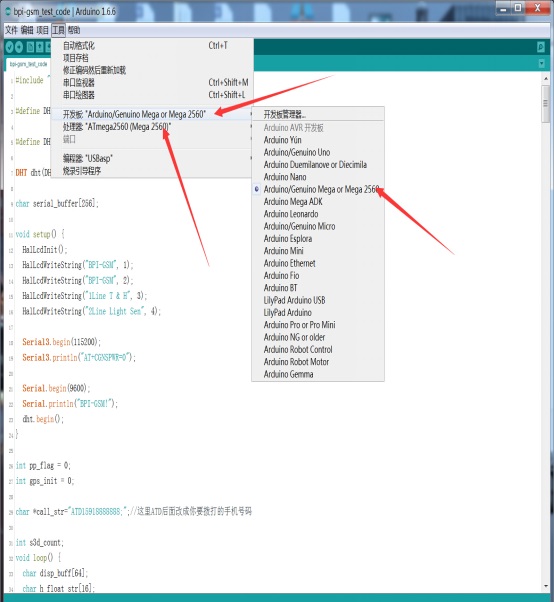Click the Upload arrow toolbar icon
Image resolution: width=554 pixels, height=602 pixels.
pyautogui.click(x=19, y=47)
